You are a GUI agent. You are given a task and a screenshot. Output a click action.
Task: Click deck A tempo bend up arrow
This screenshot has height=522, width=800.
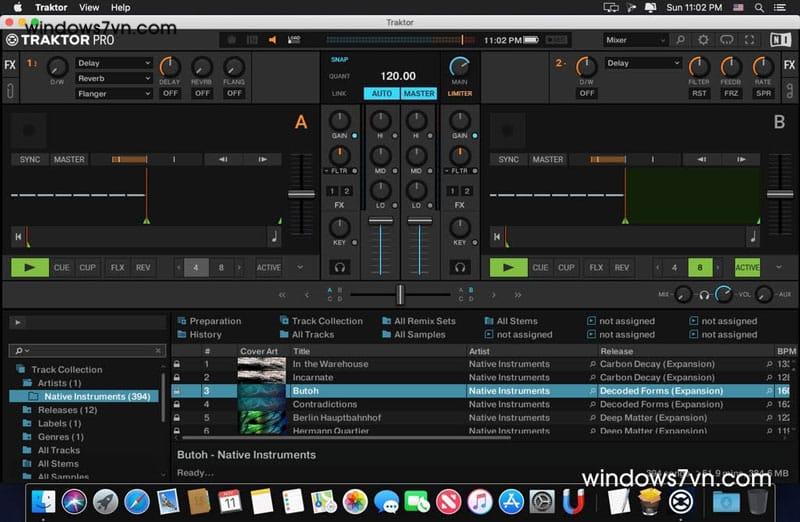[262, 159]
